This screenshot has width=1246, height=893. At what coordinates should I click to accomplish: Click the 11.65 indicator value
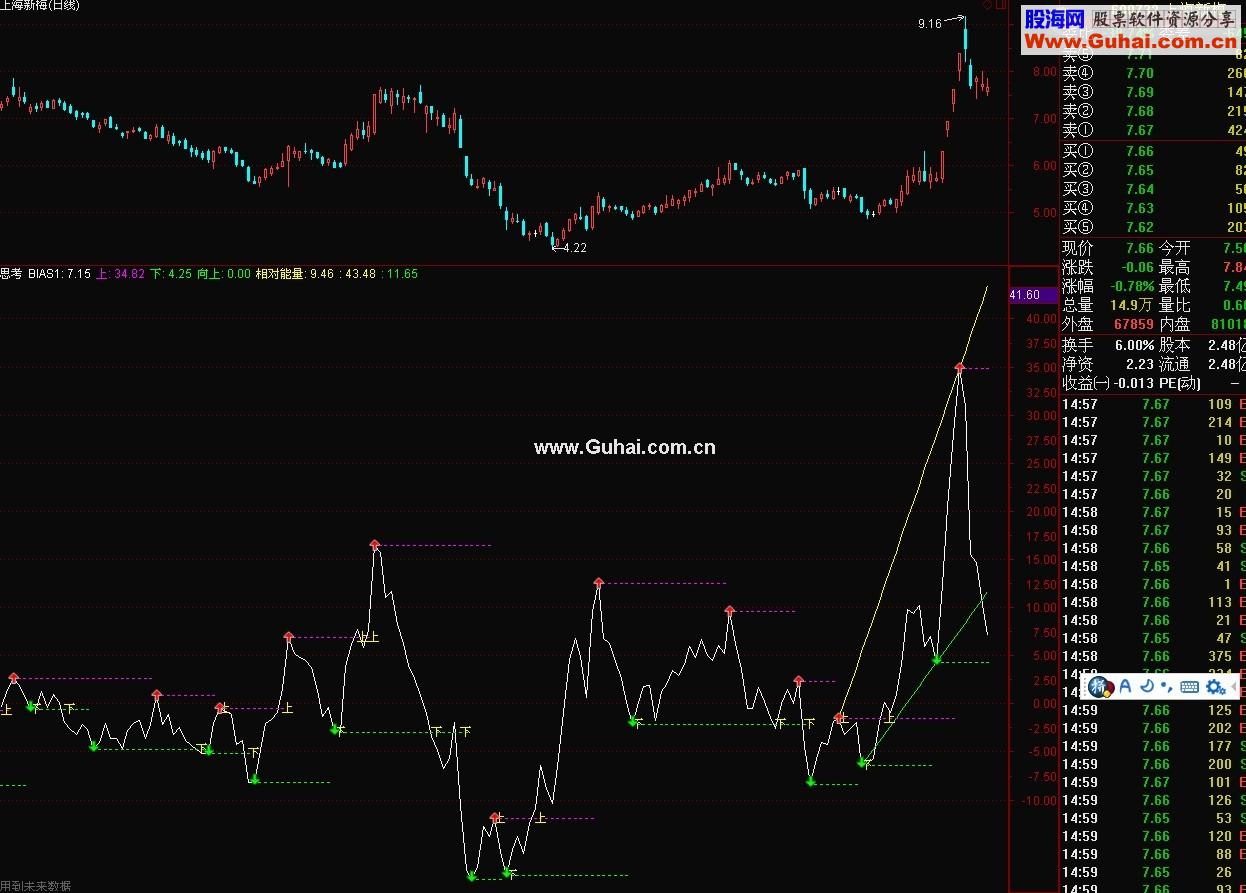[401, 273]
